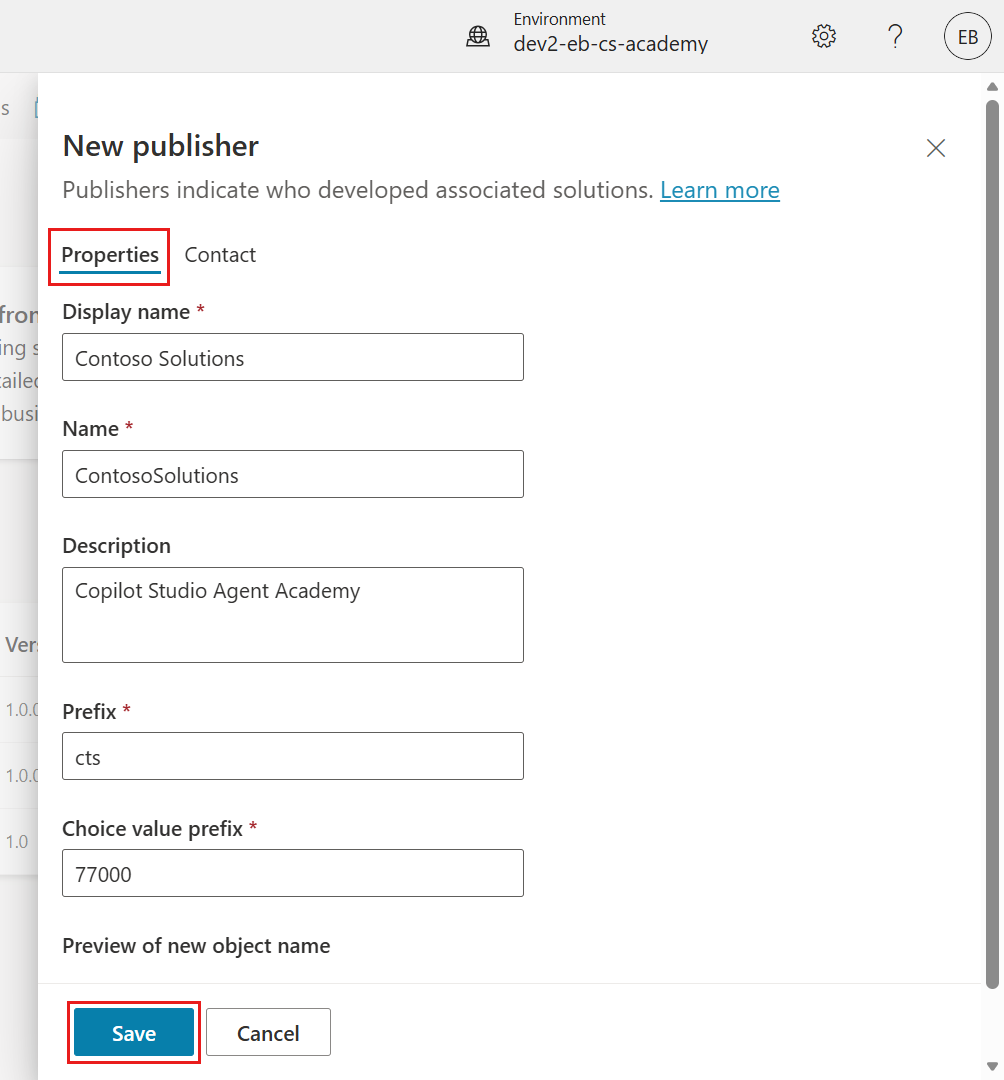Open the Settings gear menu

click(823, 37)
